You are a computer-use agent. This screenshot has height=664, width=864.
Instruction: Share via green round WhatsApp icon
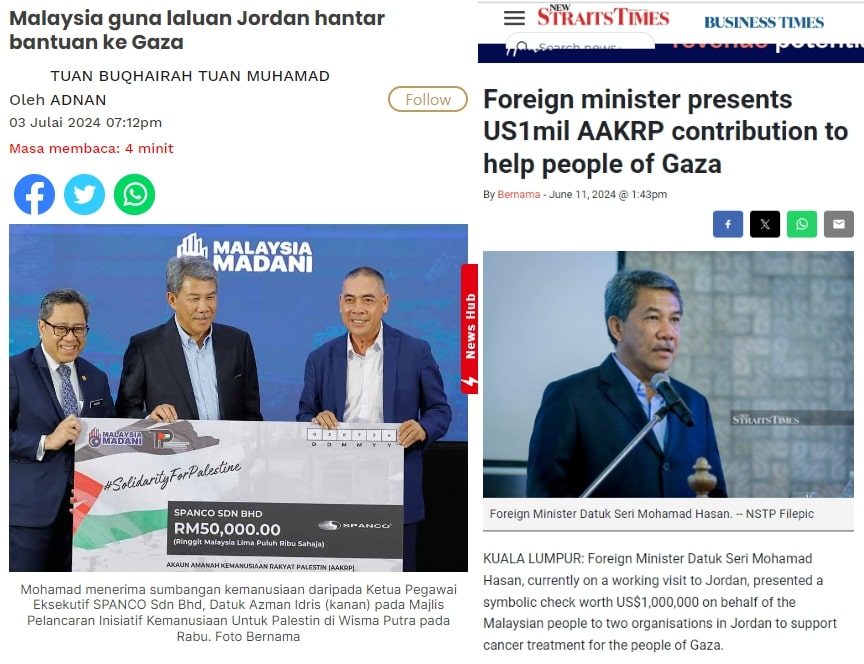pyautogui.click(x=134, y=195)
